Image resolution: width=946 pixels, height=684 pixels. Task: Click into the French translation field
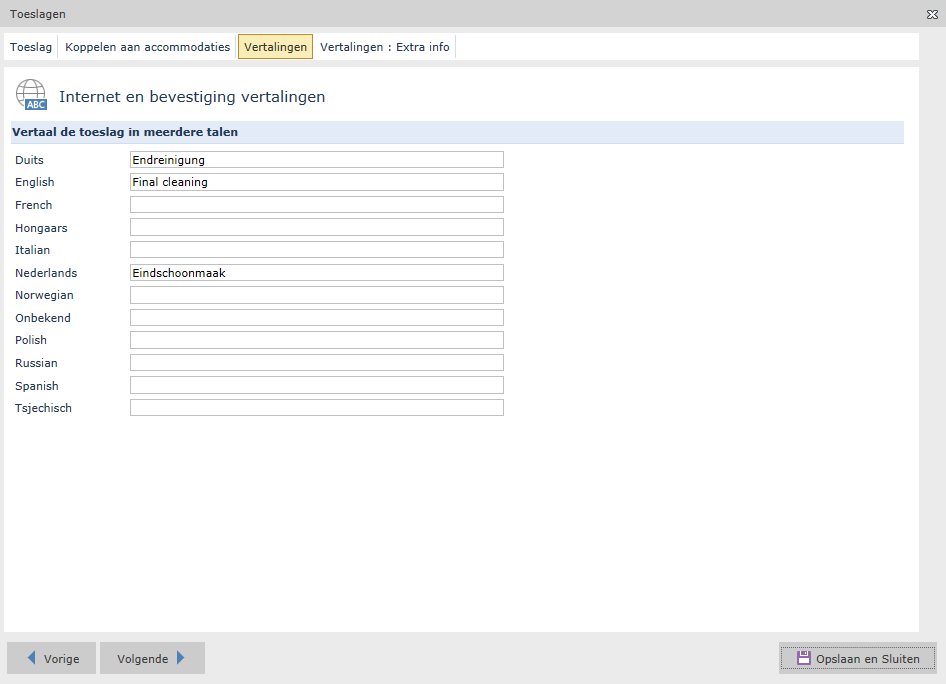pyautogui.click(x=316, y=205)
